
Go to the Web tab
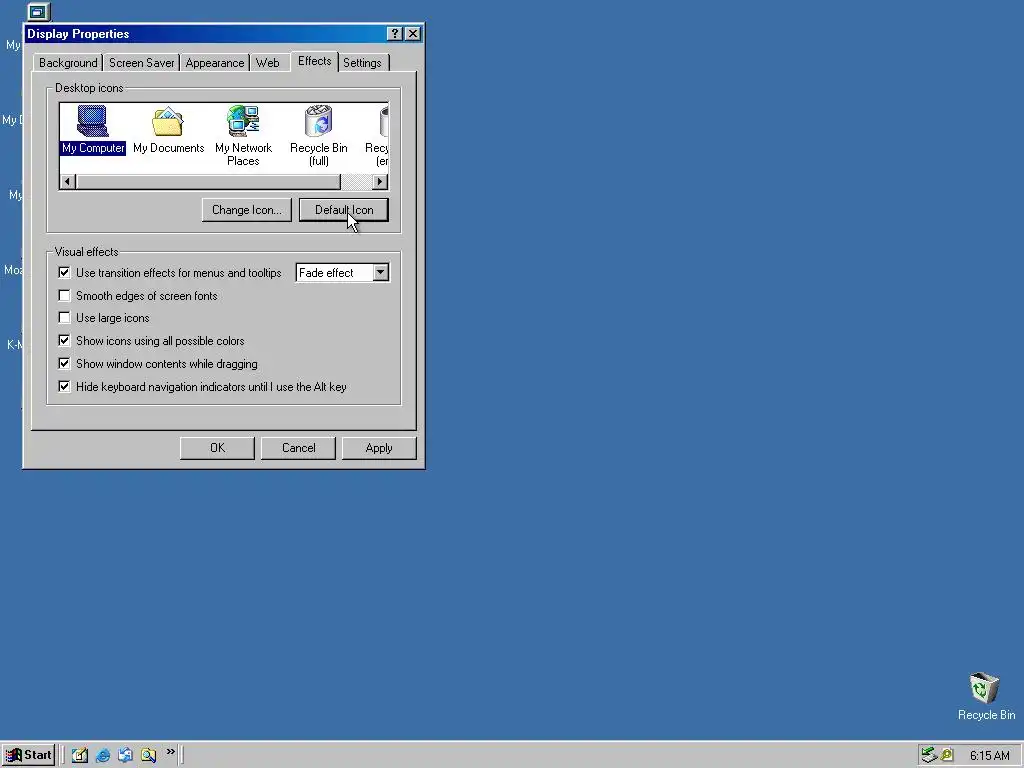click(268, 63)
